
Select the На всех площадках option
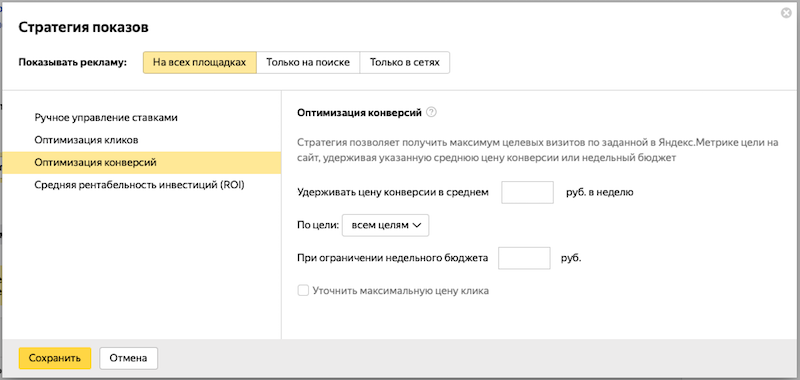click(x=199, y=62)
